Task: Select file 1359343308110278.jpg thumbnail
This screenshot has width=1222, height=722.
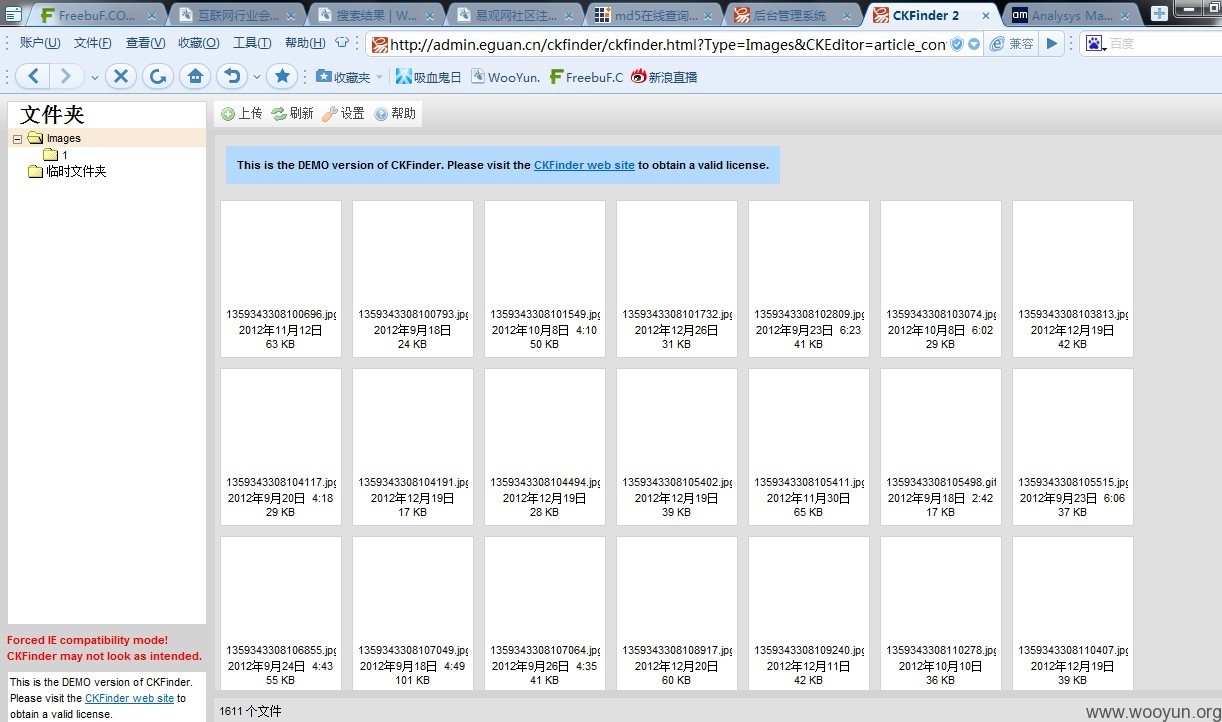Action: click(x=941, y=613)
